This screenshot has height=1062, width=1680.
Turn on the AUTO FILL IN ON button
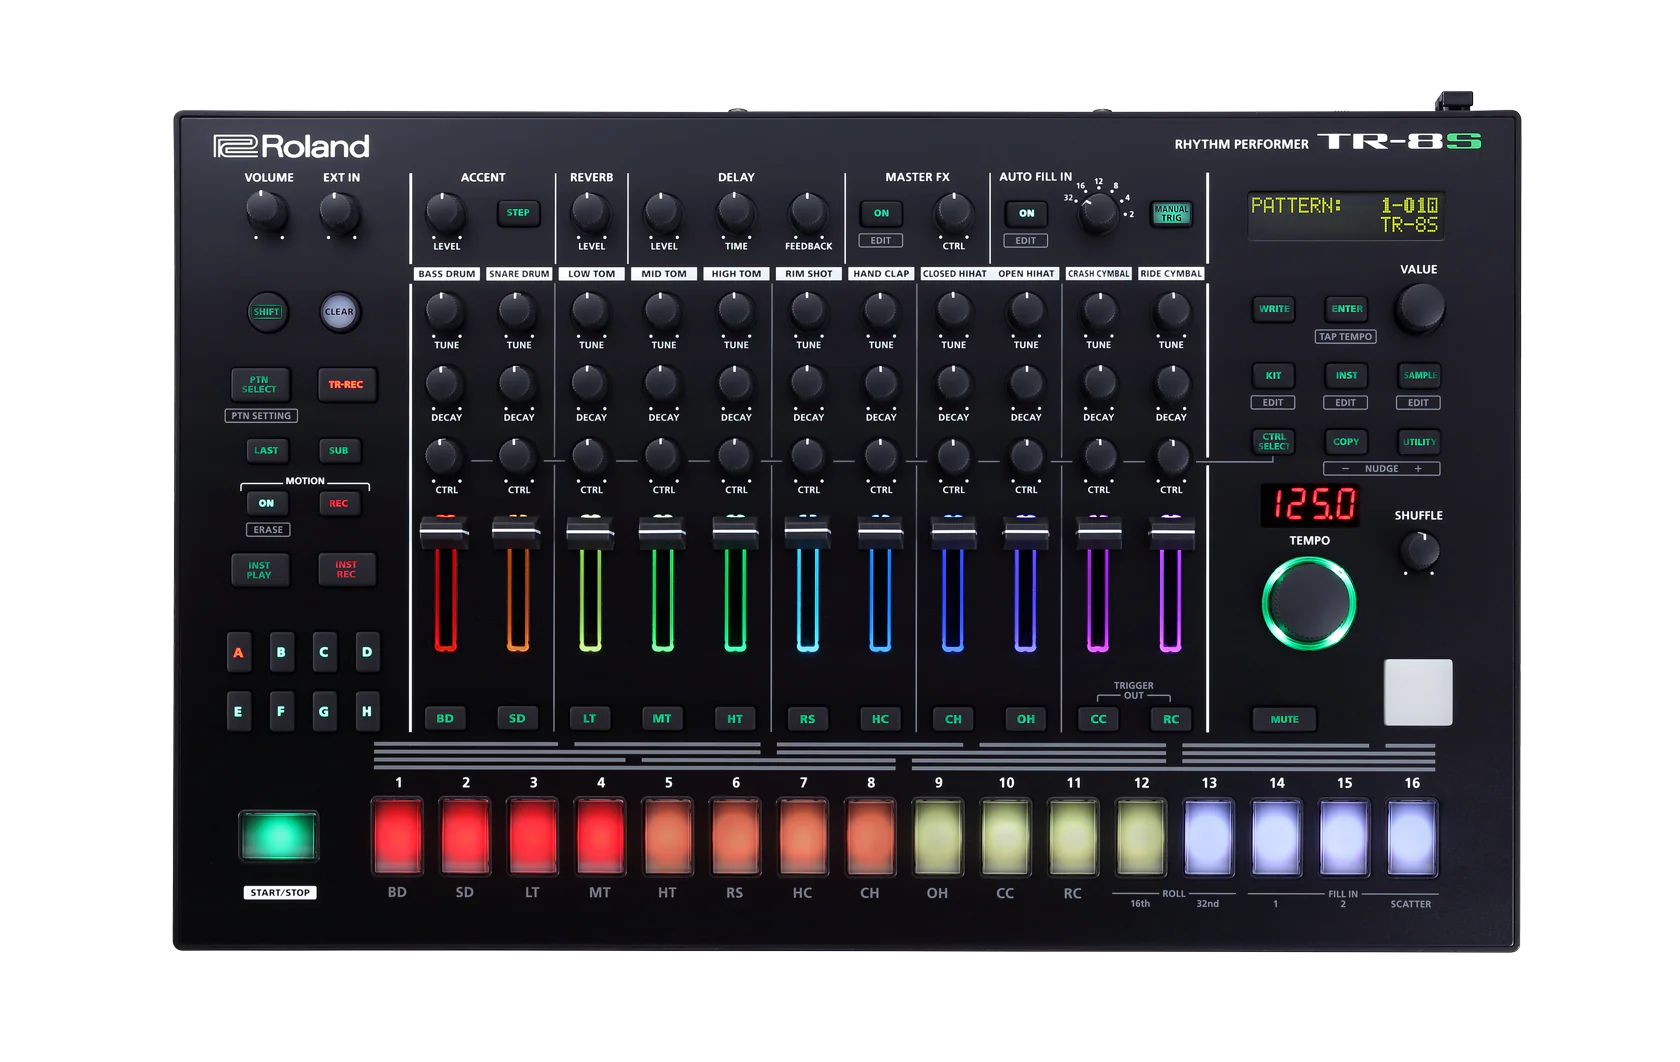[x=1026, y=213]
